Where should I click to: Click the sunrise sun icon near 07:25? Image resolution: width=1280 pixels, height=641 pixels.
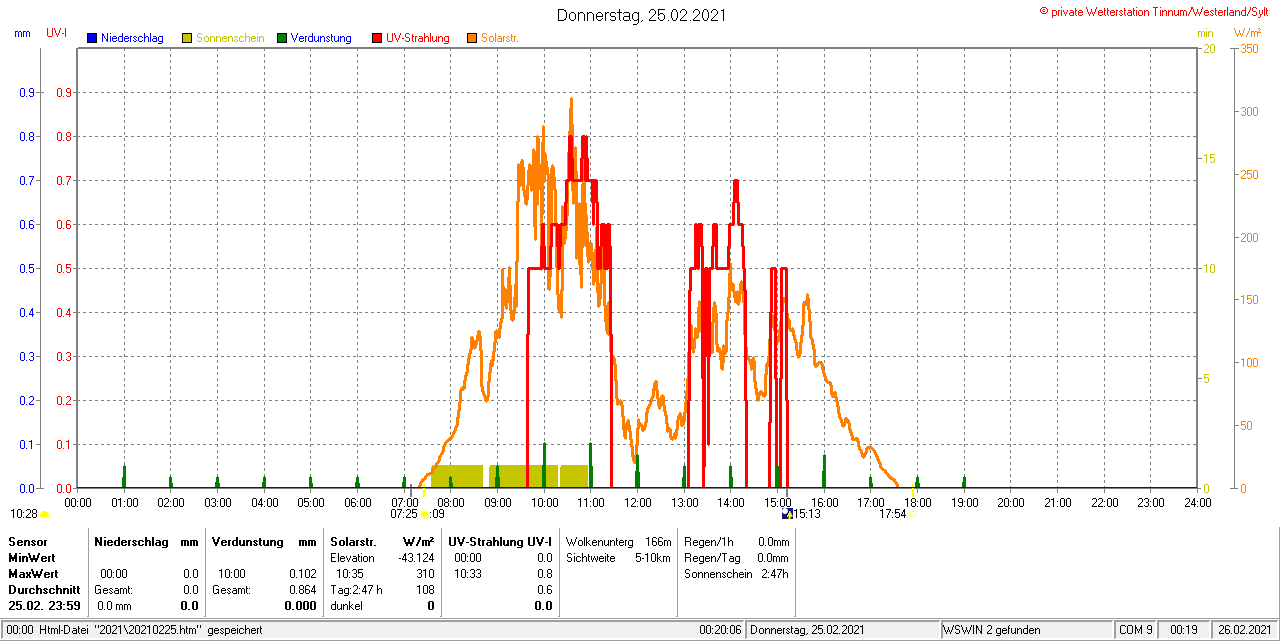coord(424,514)
